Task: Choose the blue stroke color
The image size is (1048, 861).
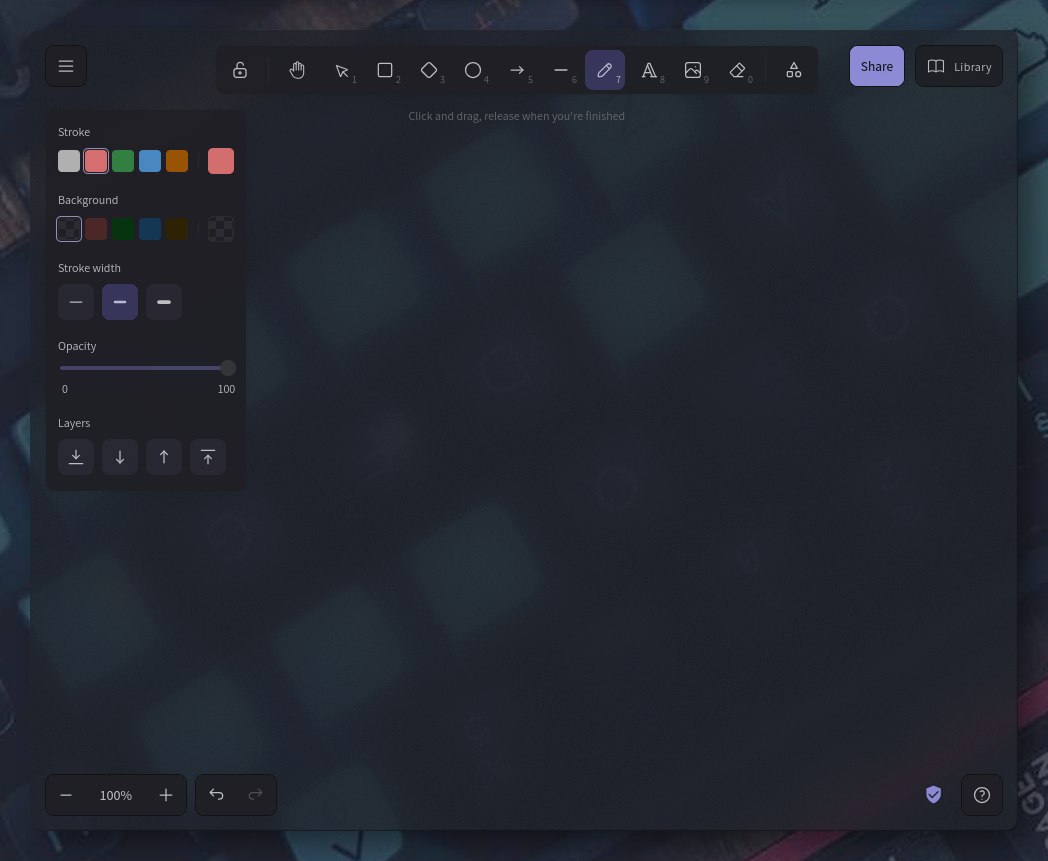Action: (150, 161)
